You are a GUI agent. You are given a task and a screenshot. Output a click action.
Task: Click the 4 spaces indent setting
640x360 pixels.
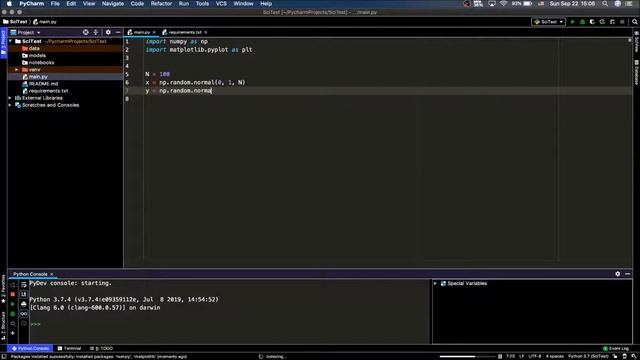555,356
